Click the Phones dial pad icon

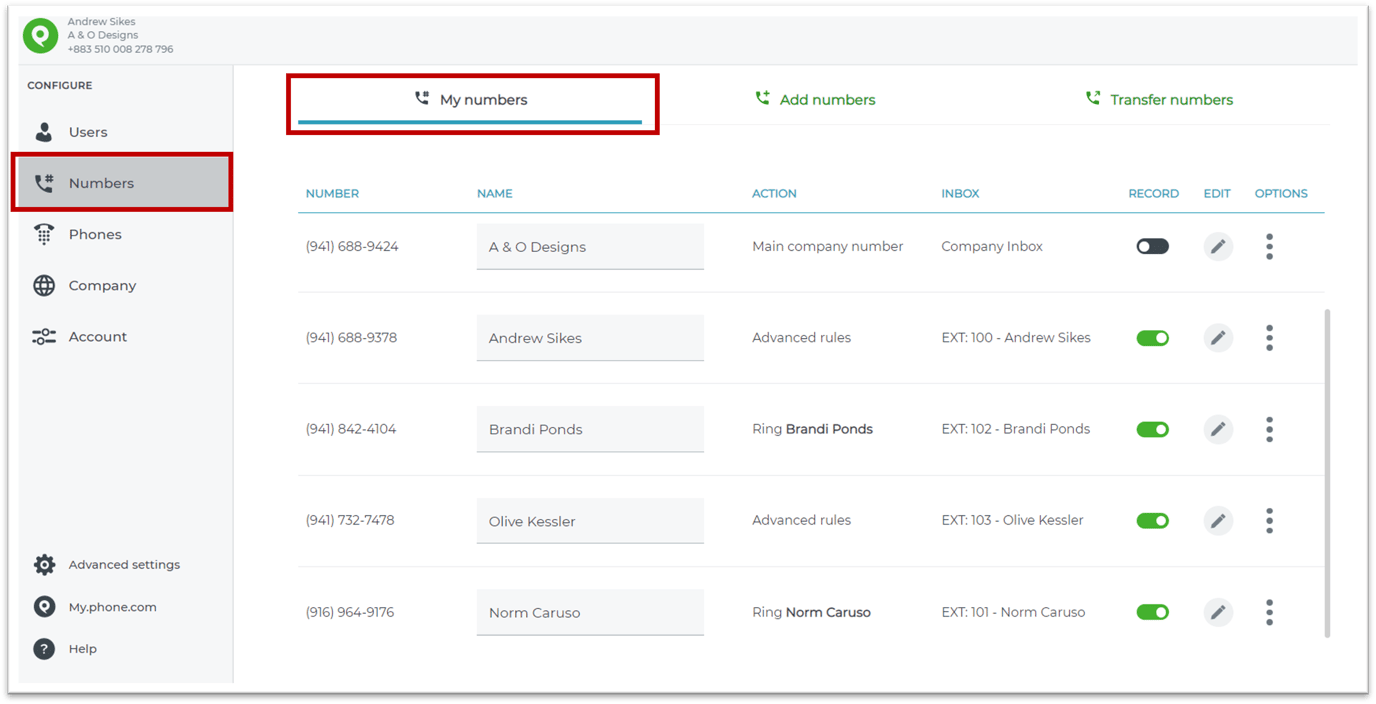click(44, 234)
